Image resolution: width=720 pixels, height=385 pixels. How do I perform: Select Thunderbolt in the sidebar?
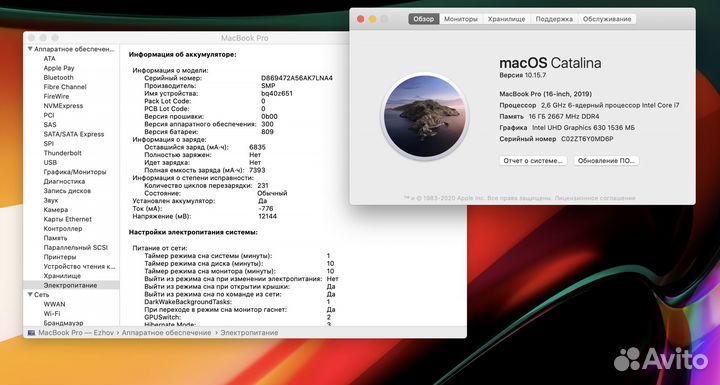pos(62,153)
